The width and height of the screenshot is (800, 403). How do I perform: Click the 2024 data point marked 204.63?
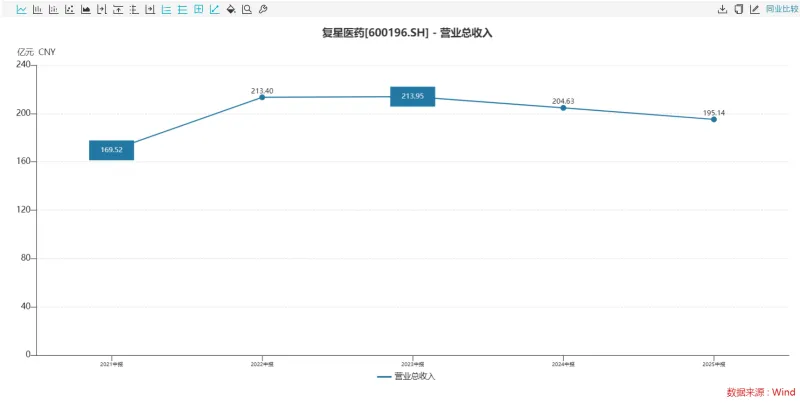[563, 108]
